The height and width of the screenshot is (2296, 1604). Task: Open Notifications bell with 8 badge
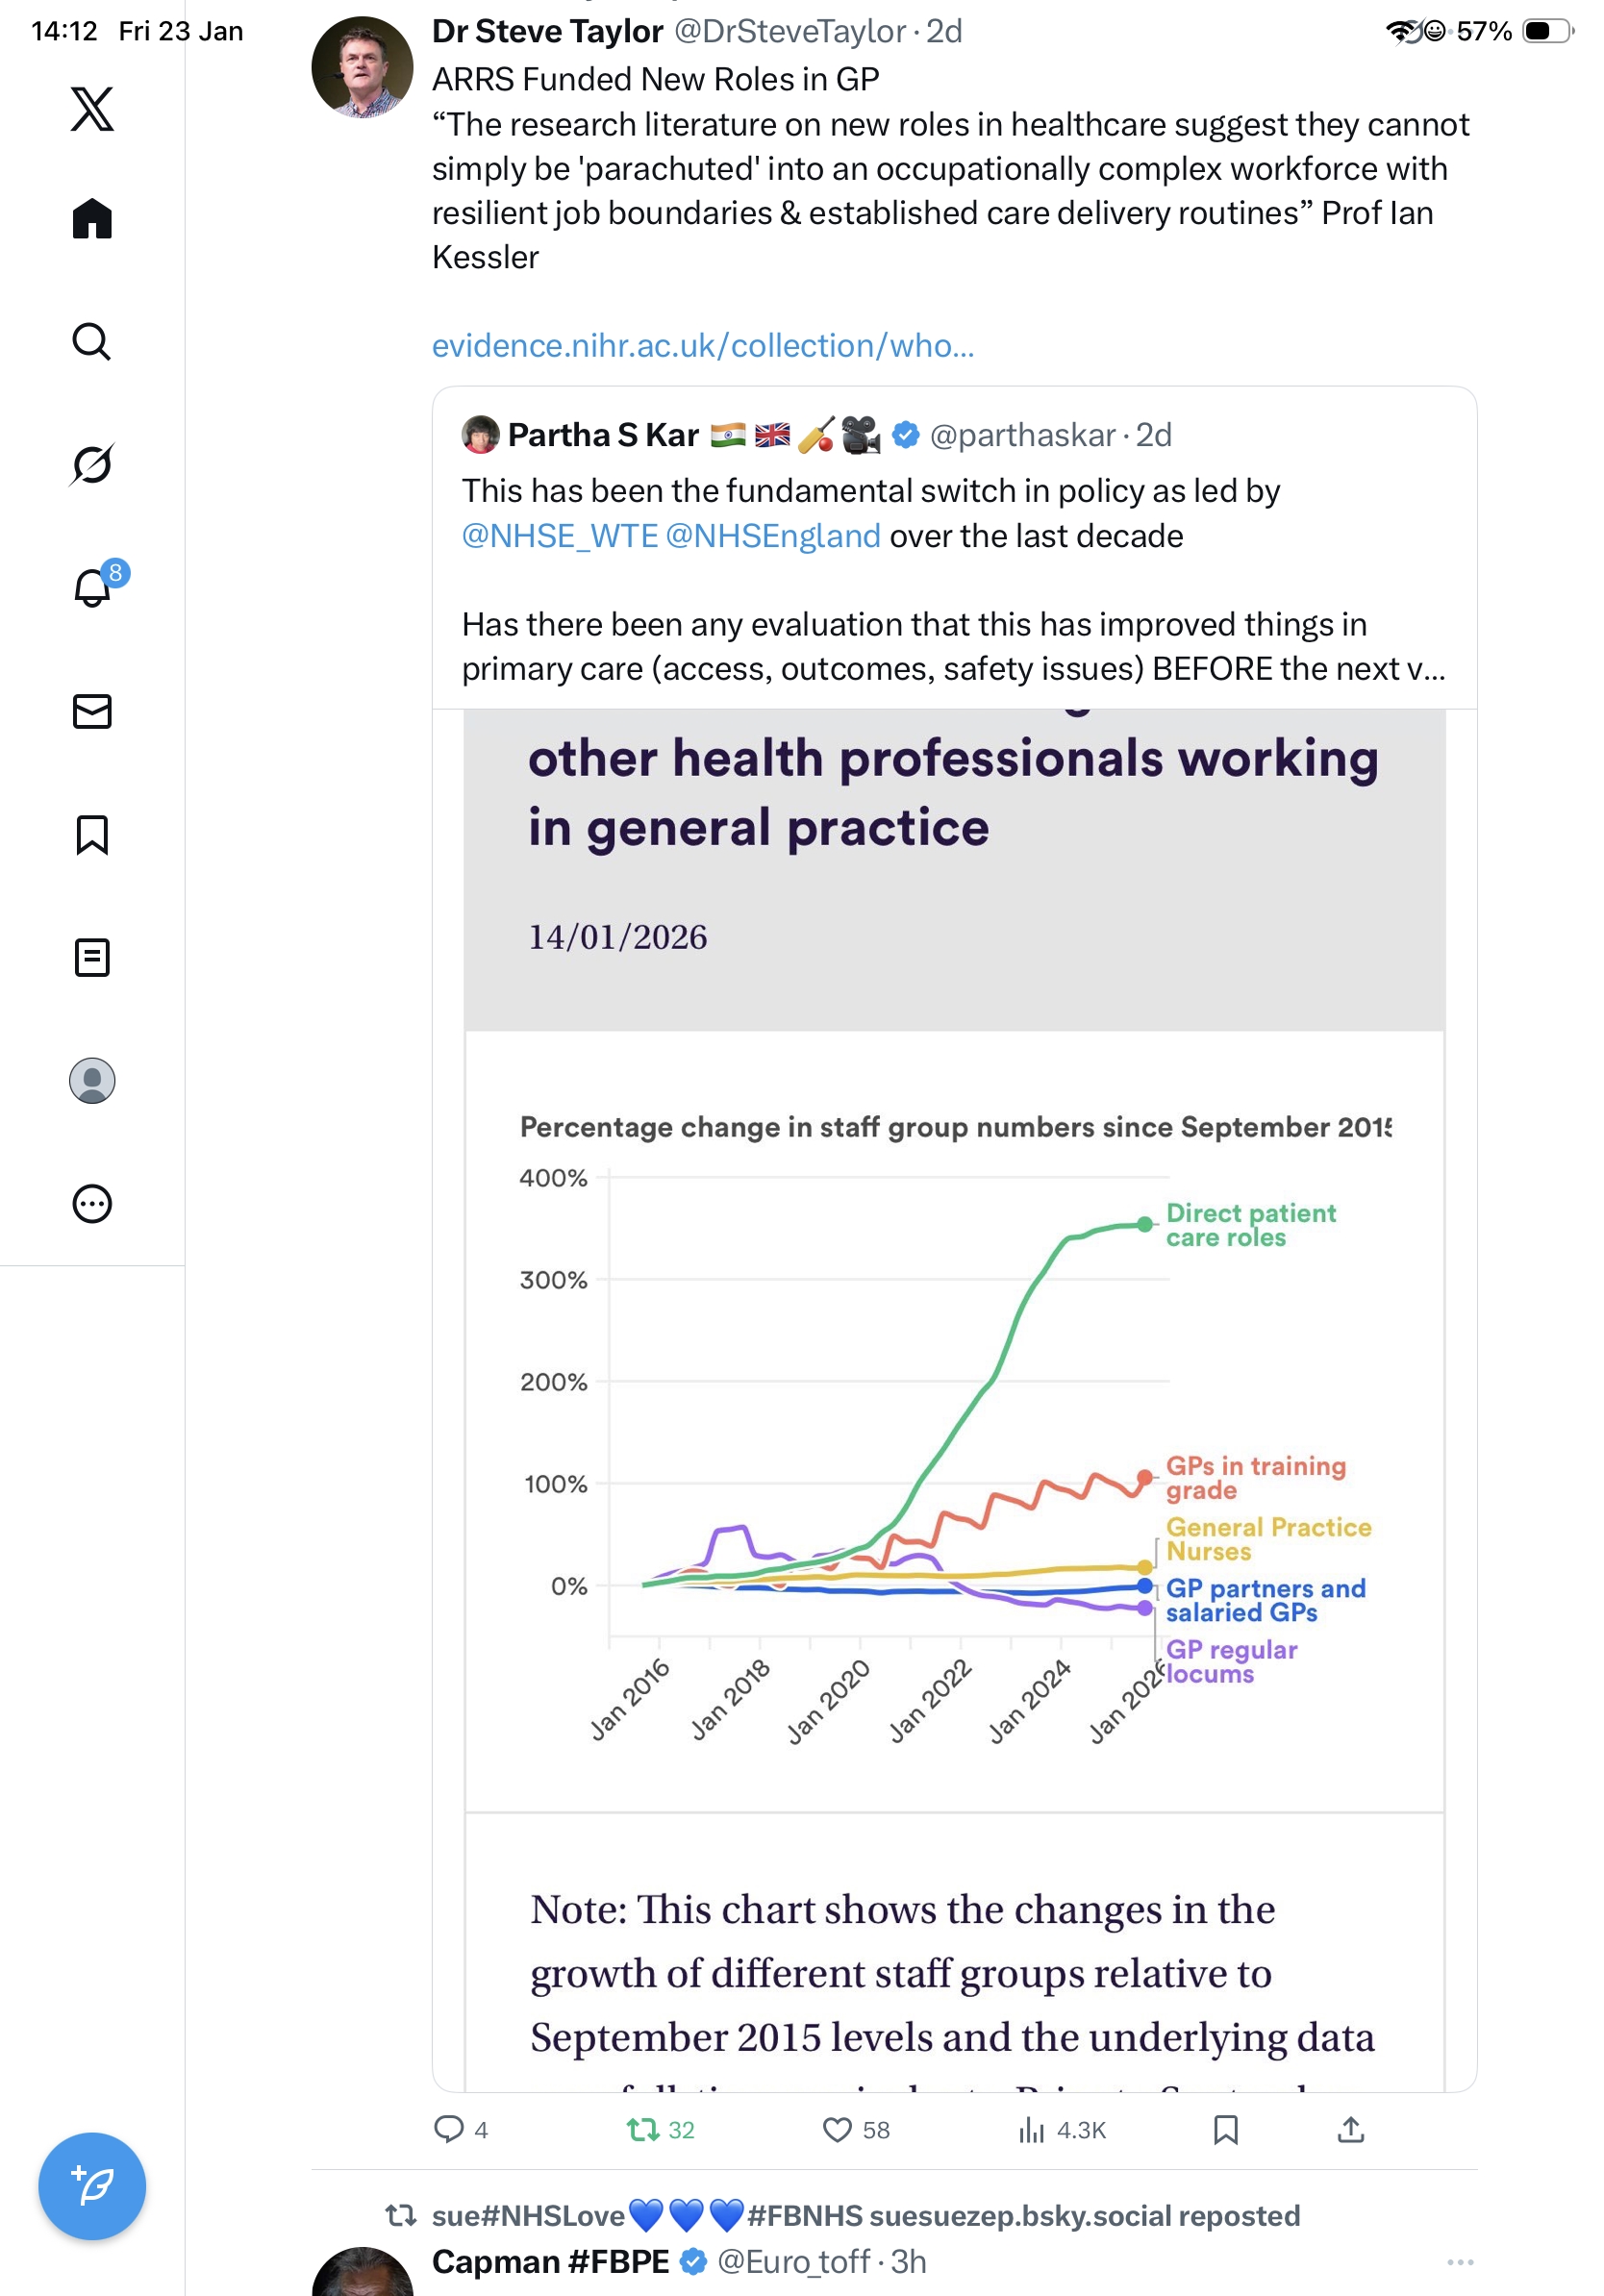[x=92, y=587]
